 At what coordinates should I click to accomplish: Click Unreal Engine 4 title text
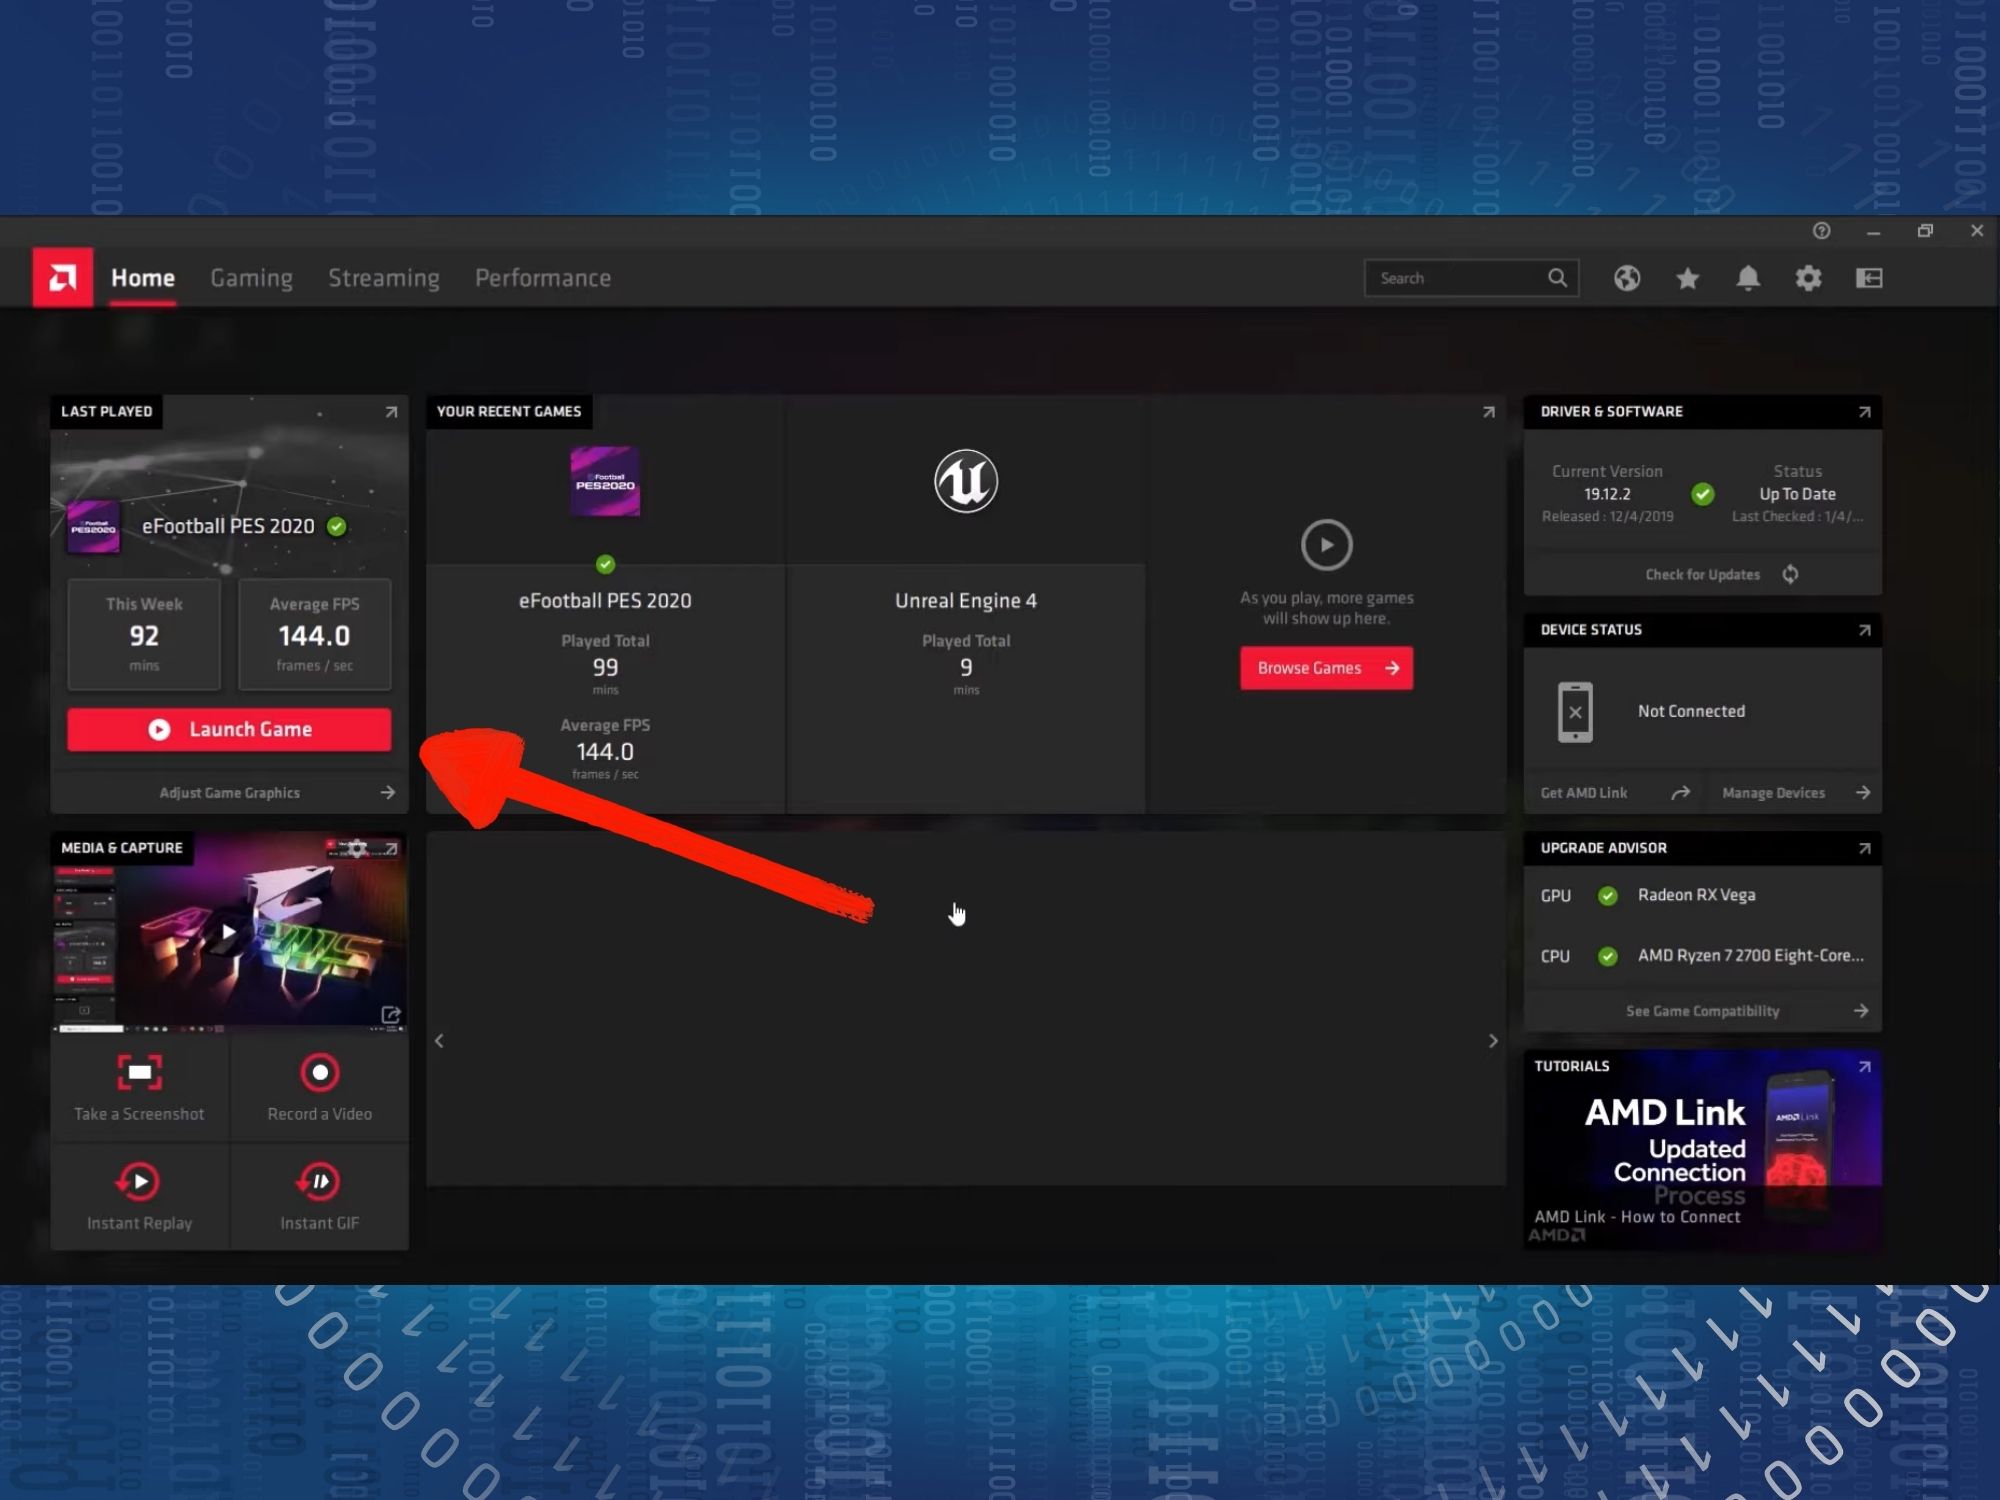pyautogui.click(x=966, y=601)
